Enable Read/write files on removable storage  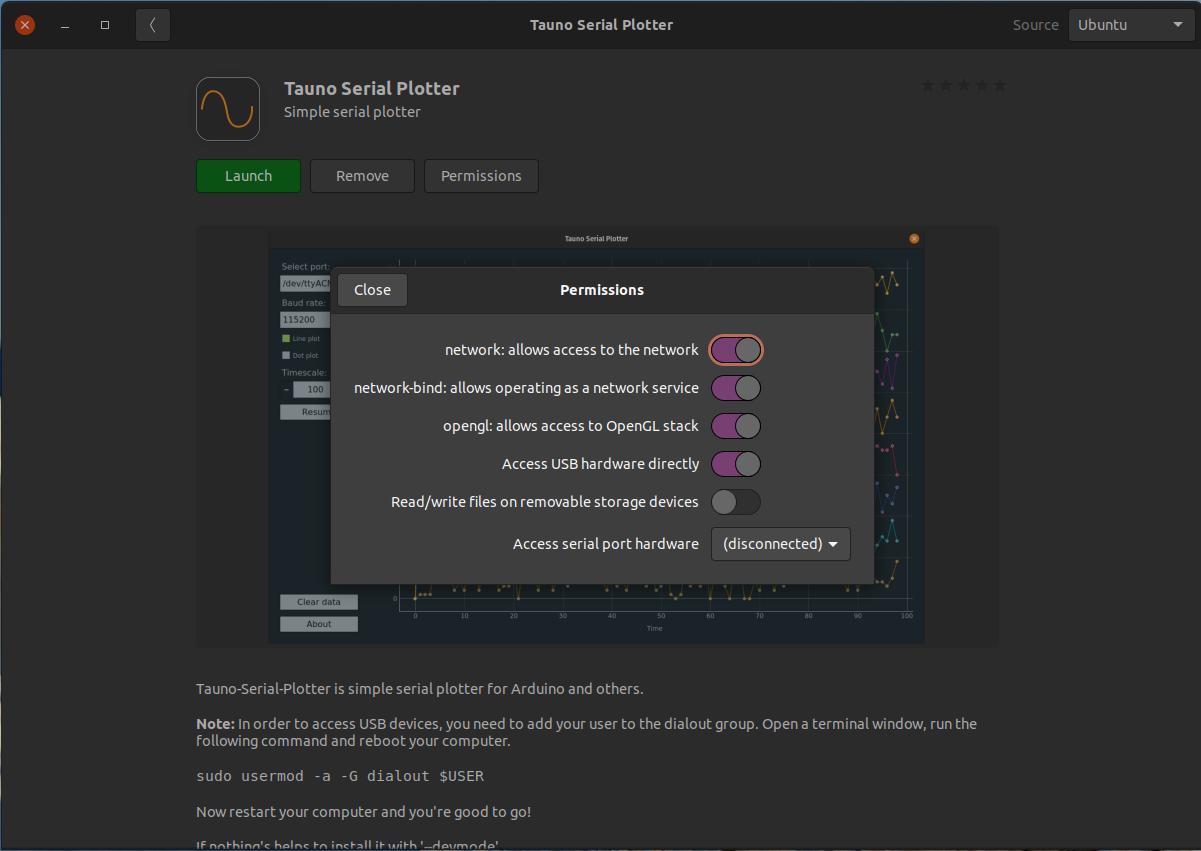pos(736,502)
